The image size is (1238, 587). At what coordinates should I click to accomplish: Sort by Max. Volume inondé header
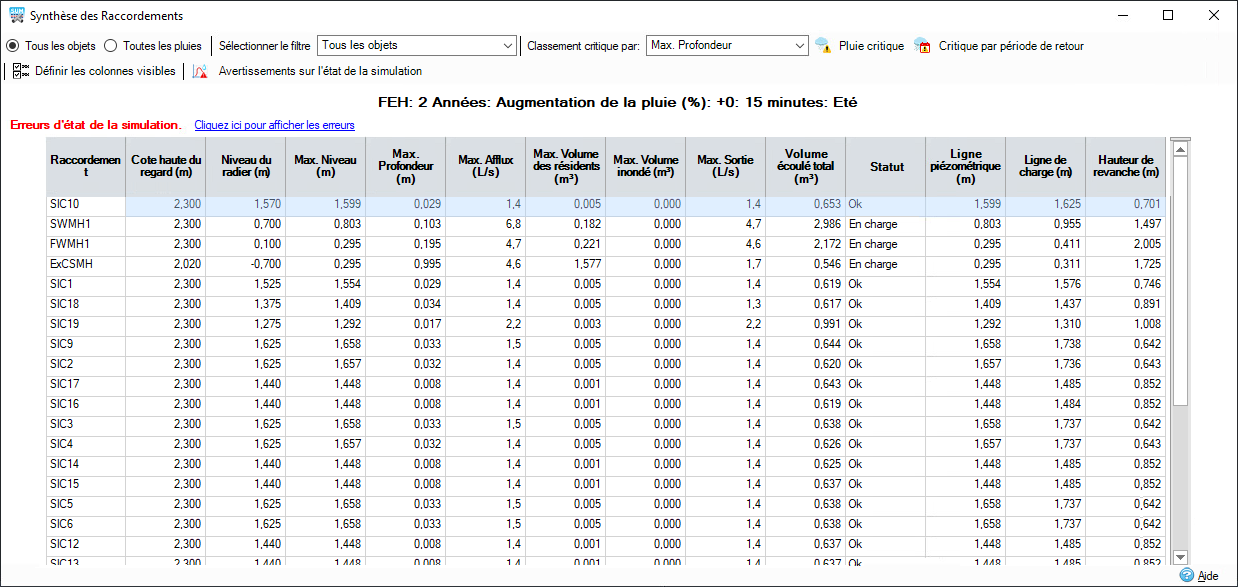(x=646, y=166)
